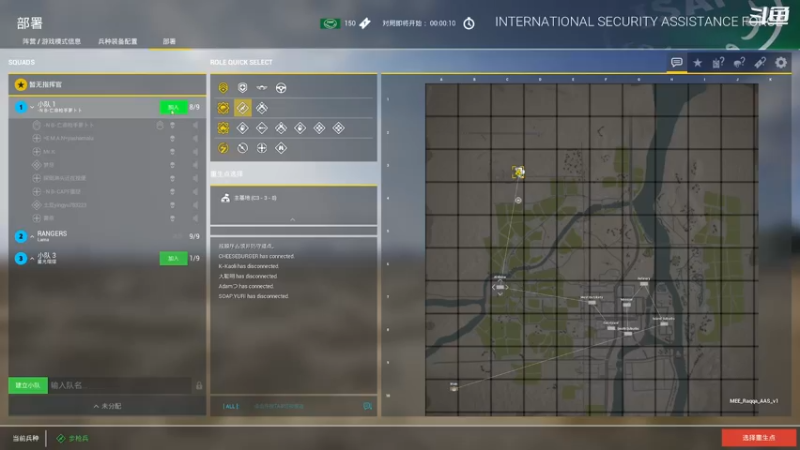Click the commander star icon in SQUADS panel
Screen dimensions: 800x450
[20, 85]
